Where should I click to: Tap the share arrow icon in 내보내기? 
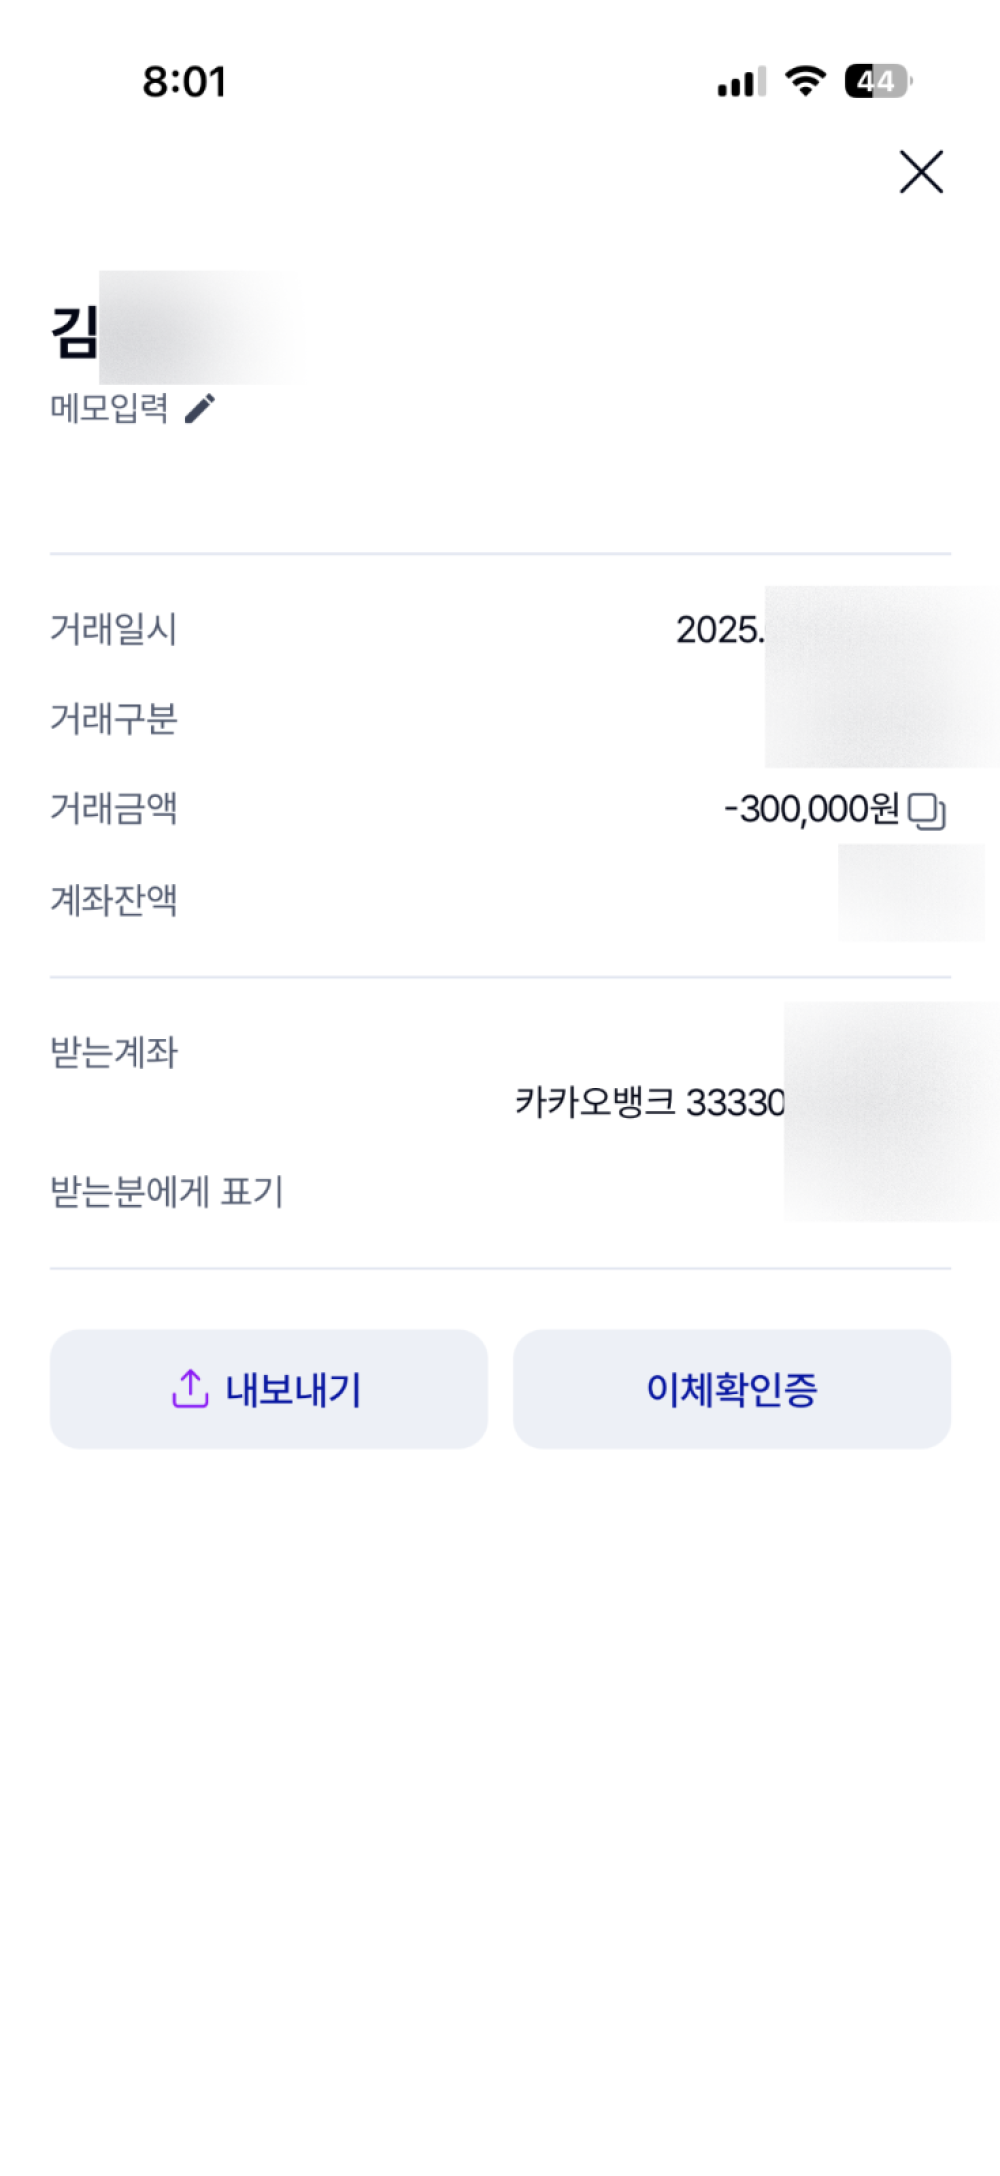[190, 1388]
